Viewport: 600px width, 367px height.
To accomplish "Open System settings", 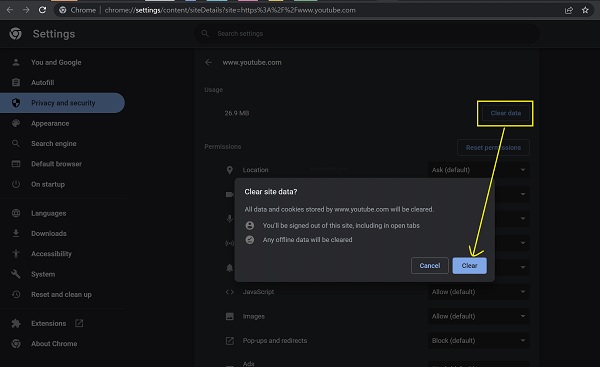I will click(x=62, y=274).
